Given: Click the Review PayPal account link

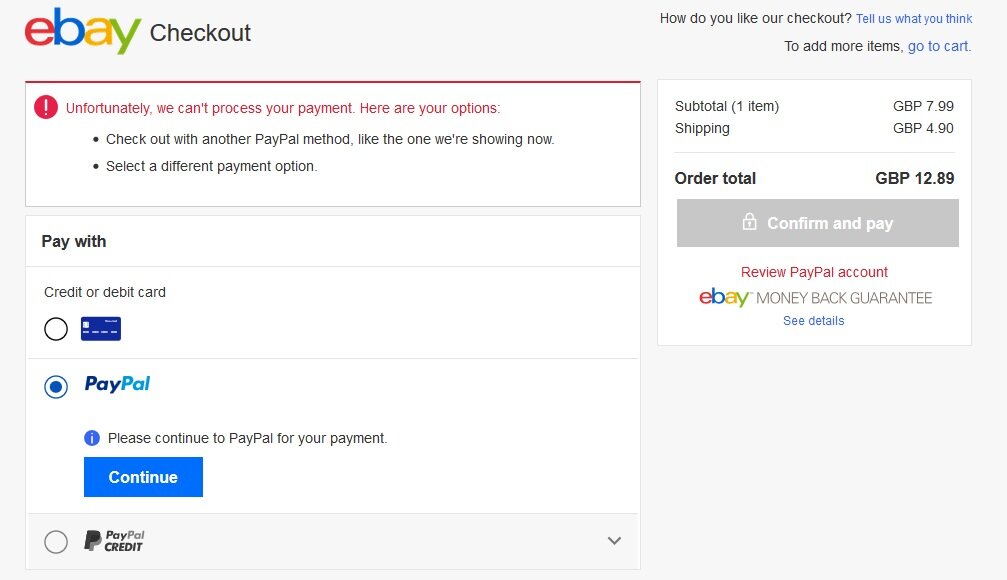Looking at the screenshot, I should tap(814, 272).
